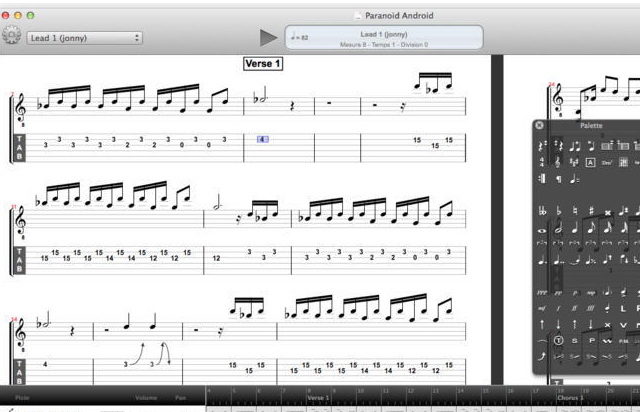Start playback with the play button
640x412 pixels.
click(269, 38)
